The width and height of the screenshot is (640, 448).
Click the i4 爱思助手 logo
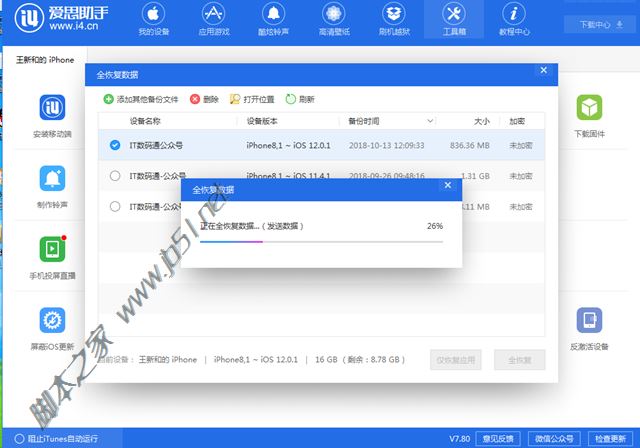point(61,18)
